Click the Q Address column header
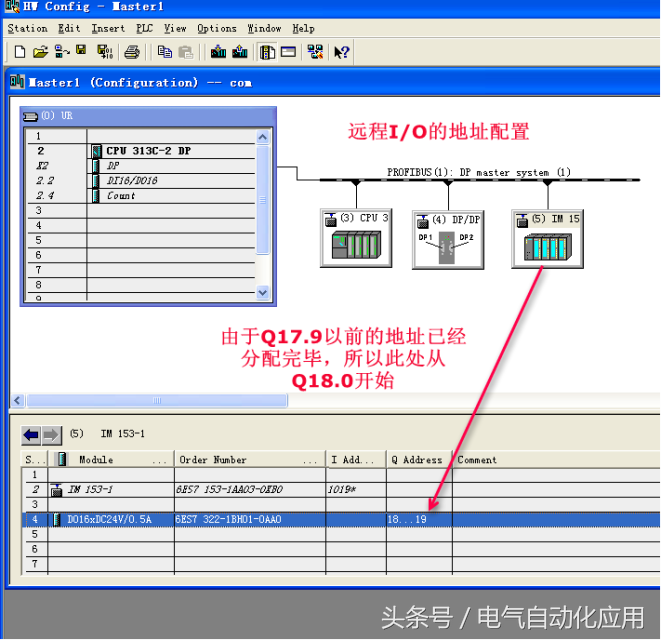Image resolution: width=661 pixels, height=640 pixels. (x=416, y=460)
